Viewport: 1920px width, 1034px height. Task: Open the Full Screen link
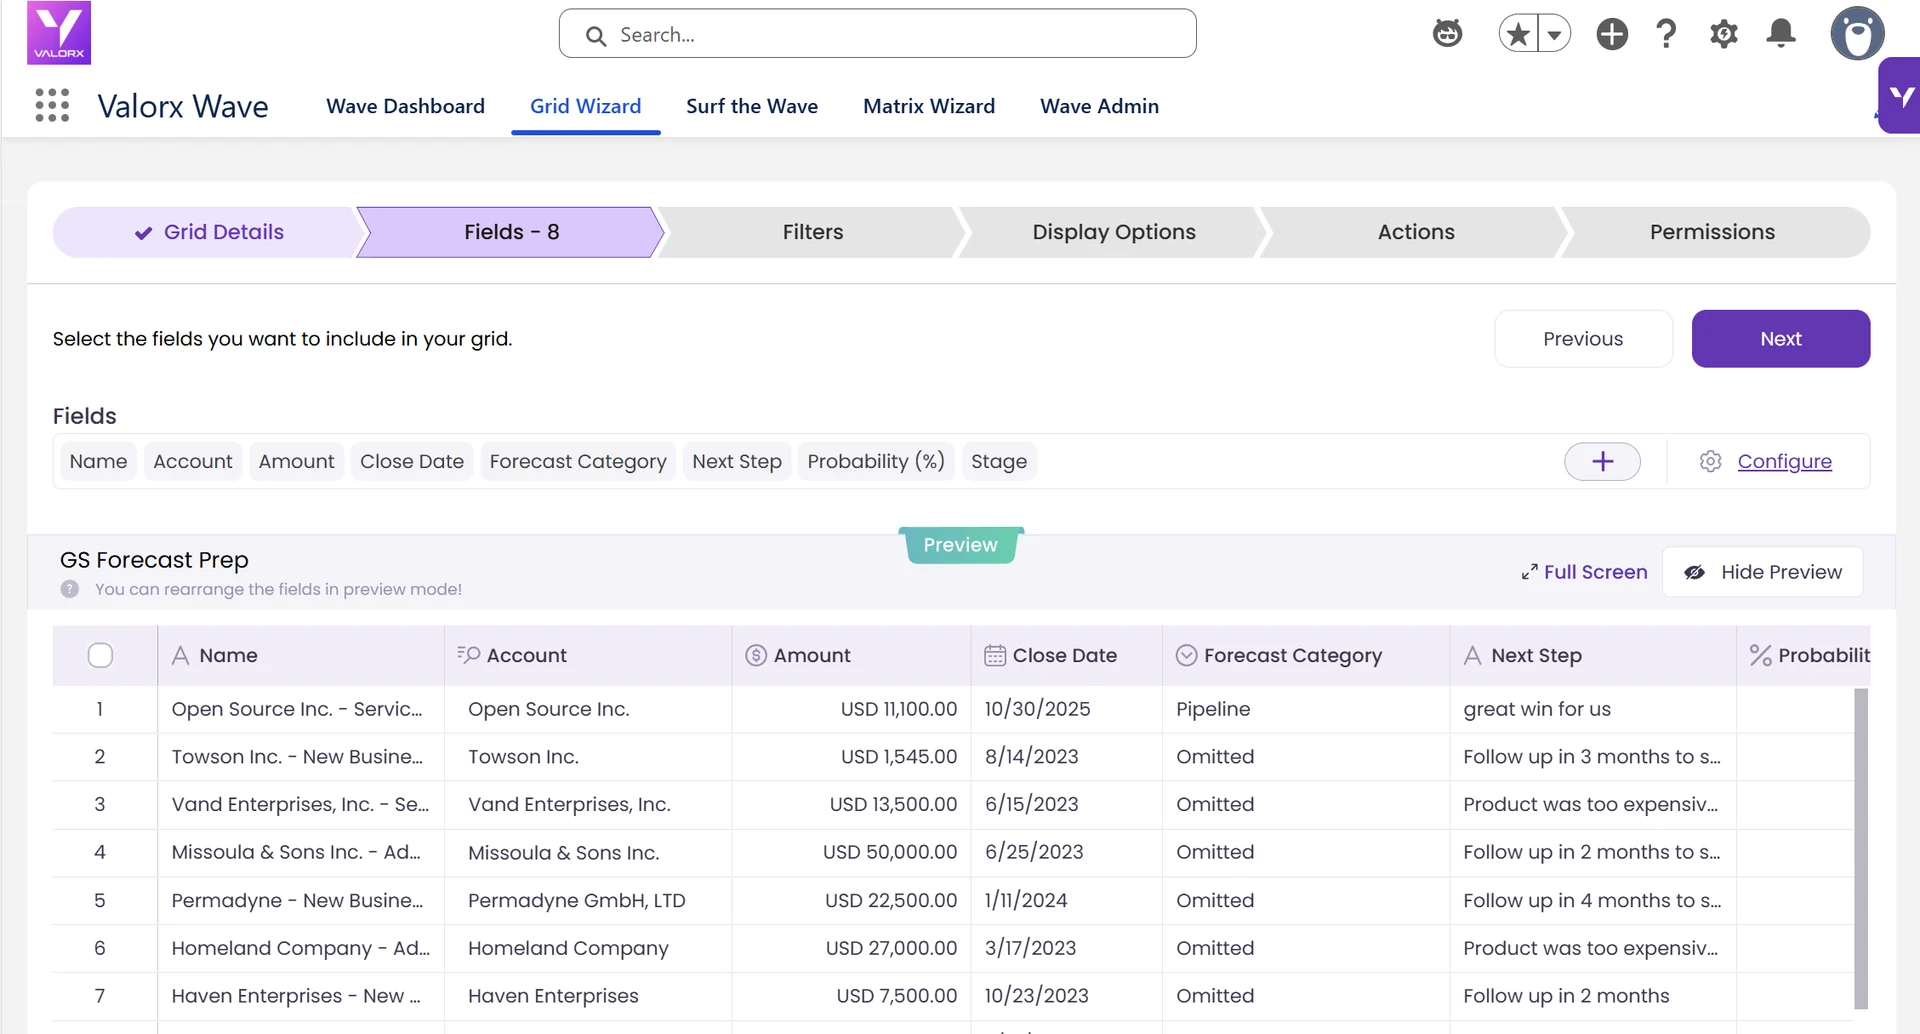[x=1595, y=572]
